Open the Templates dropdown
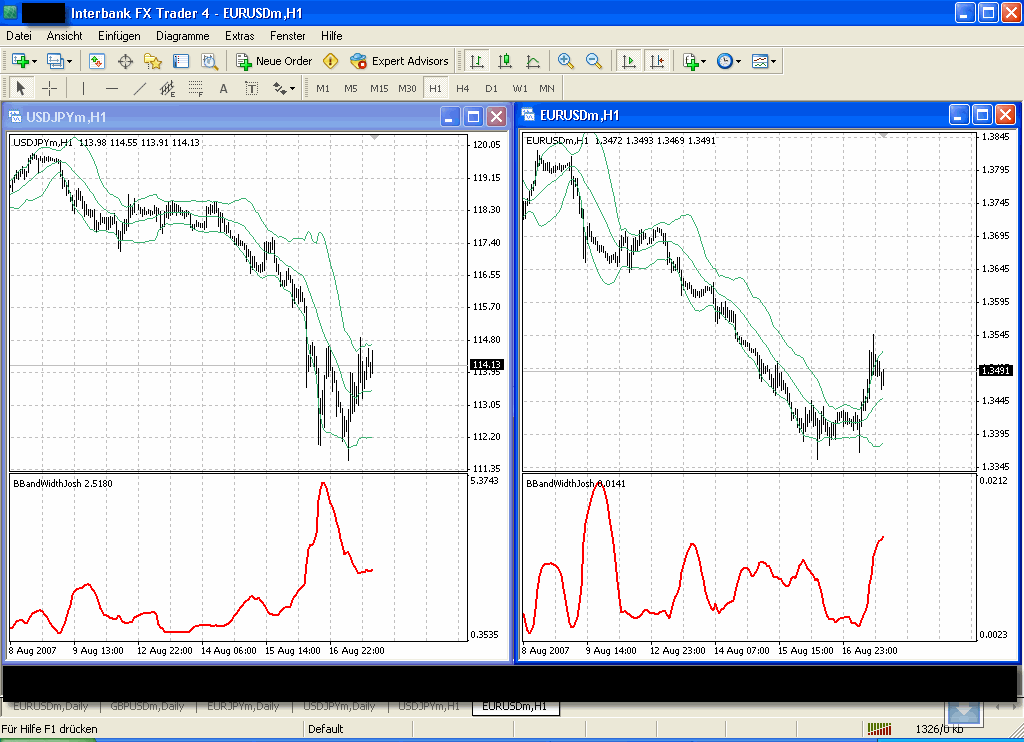The width and height of the screenshot is (1024, 742). (x=773, y=61)
